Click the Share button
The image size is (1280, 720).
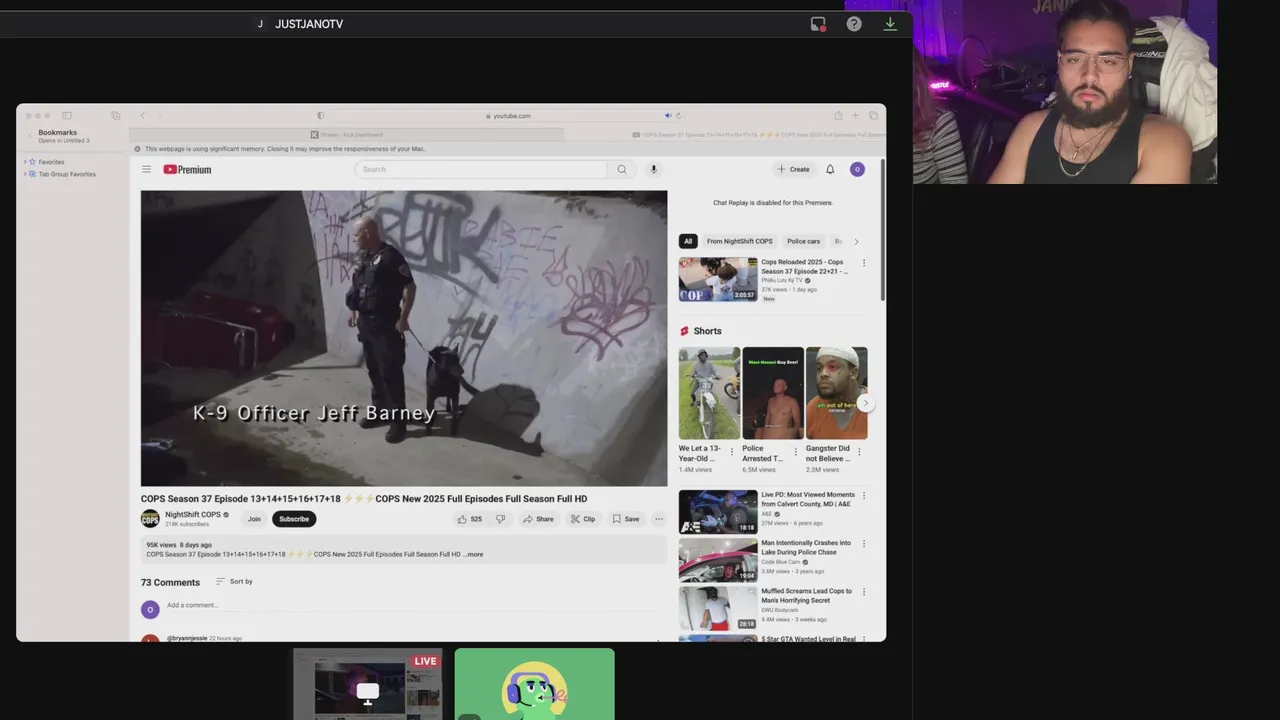tap(538, 519)
